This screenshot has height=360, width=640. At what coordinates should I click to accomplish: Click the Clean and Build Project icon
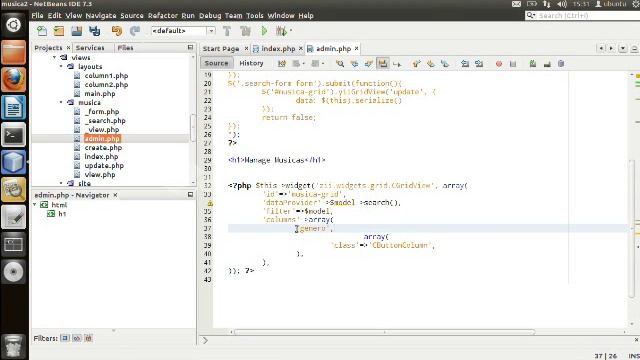point(245,31)
